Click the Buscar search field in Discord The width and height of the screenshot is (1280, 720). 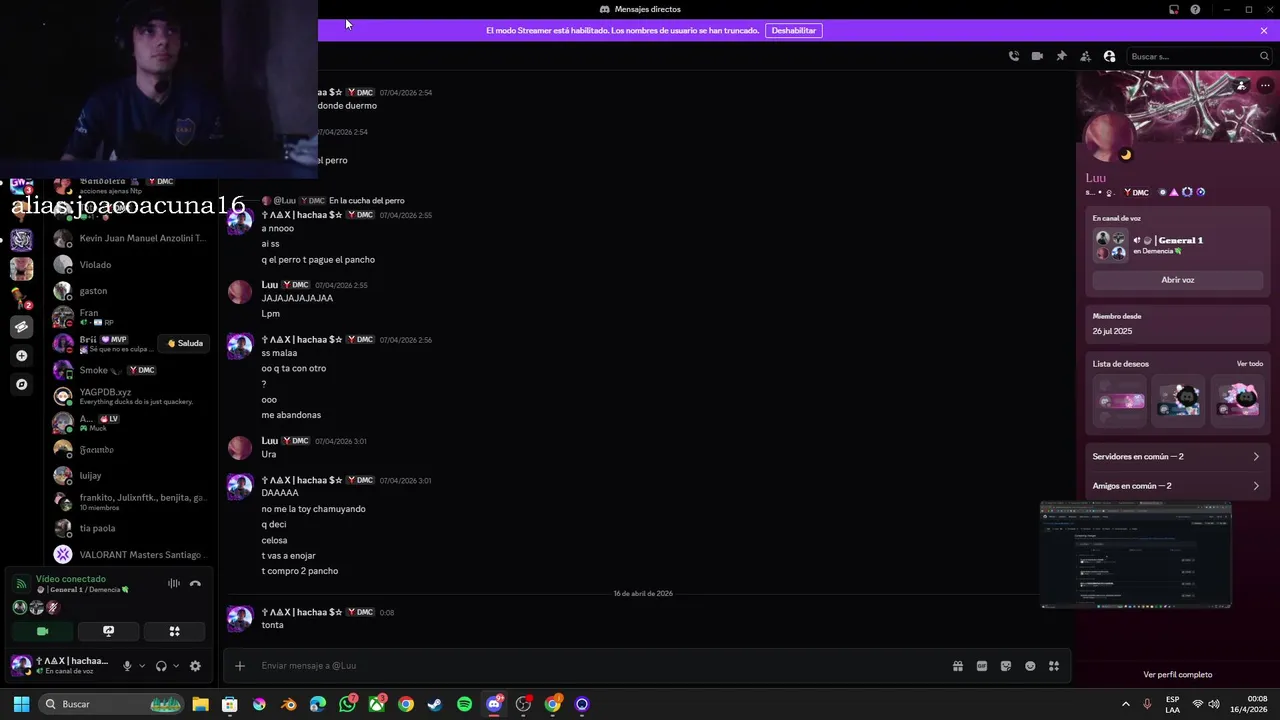click(x=1199, y=56)
